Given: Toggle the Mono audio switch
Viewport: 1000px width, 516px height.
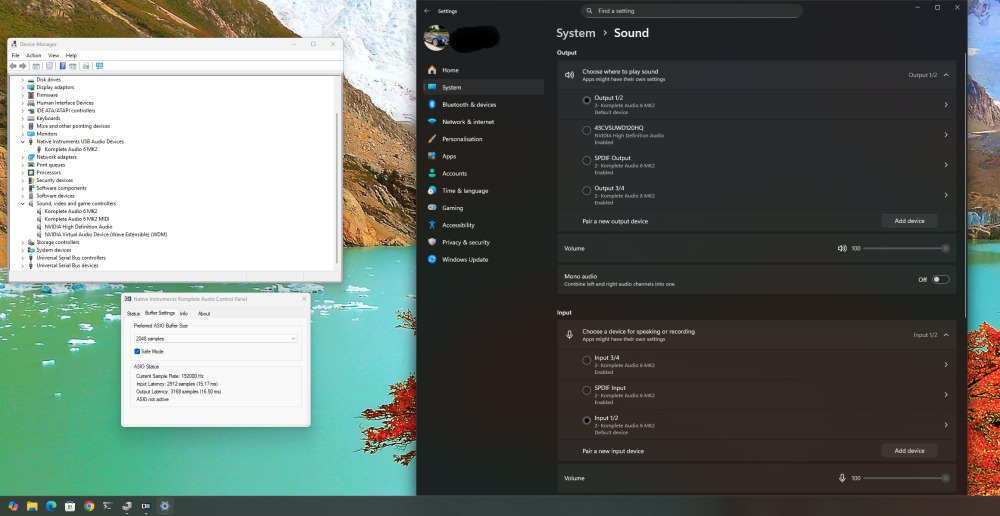Looking at the screenshot, I should pos(941,279).
